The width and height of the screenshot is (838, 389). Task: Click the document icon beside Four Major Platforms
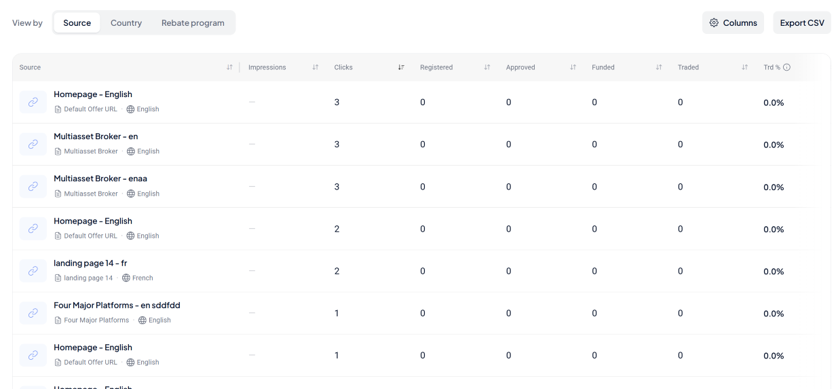pos(58,320)
